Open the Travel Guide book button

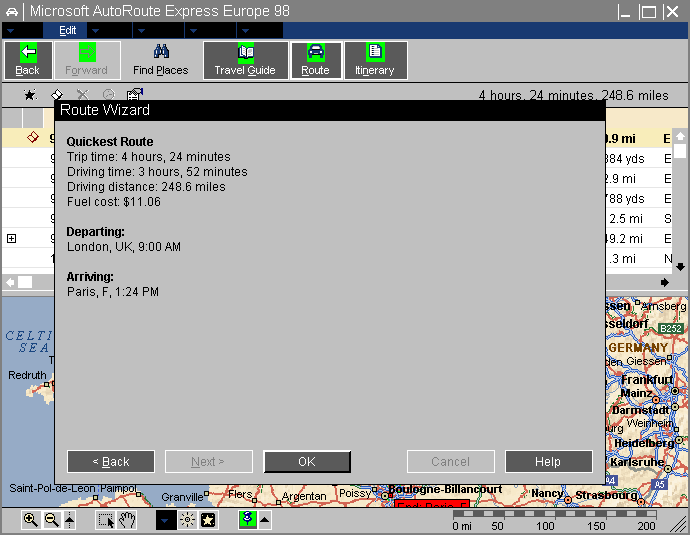point(246,60)
